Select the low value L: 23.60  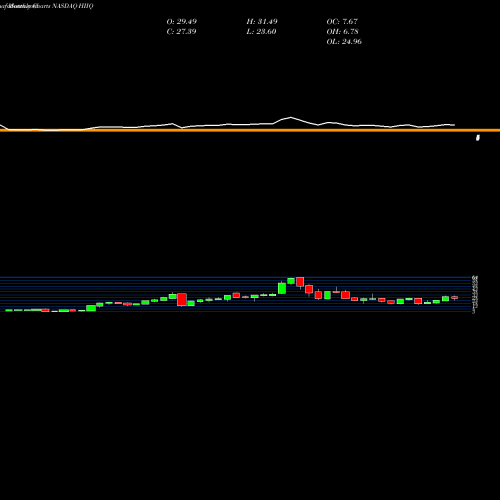(261, 32)
